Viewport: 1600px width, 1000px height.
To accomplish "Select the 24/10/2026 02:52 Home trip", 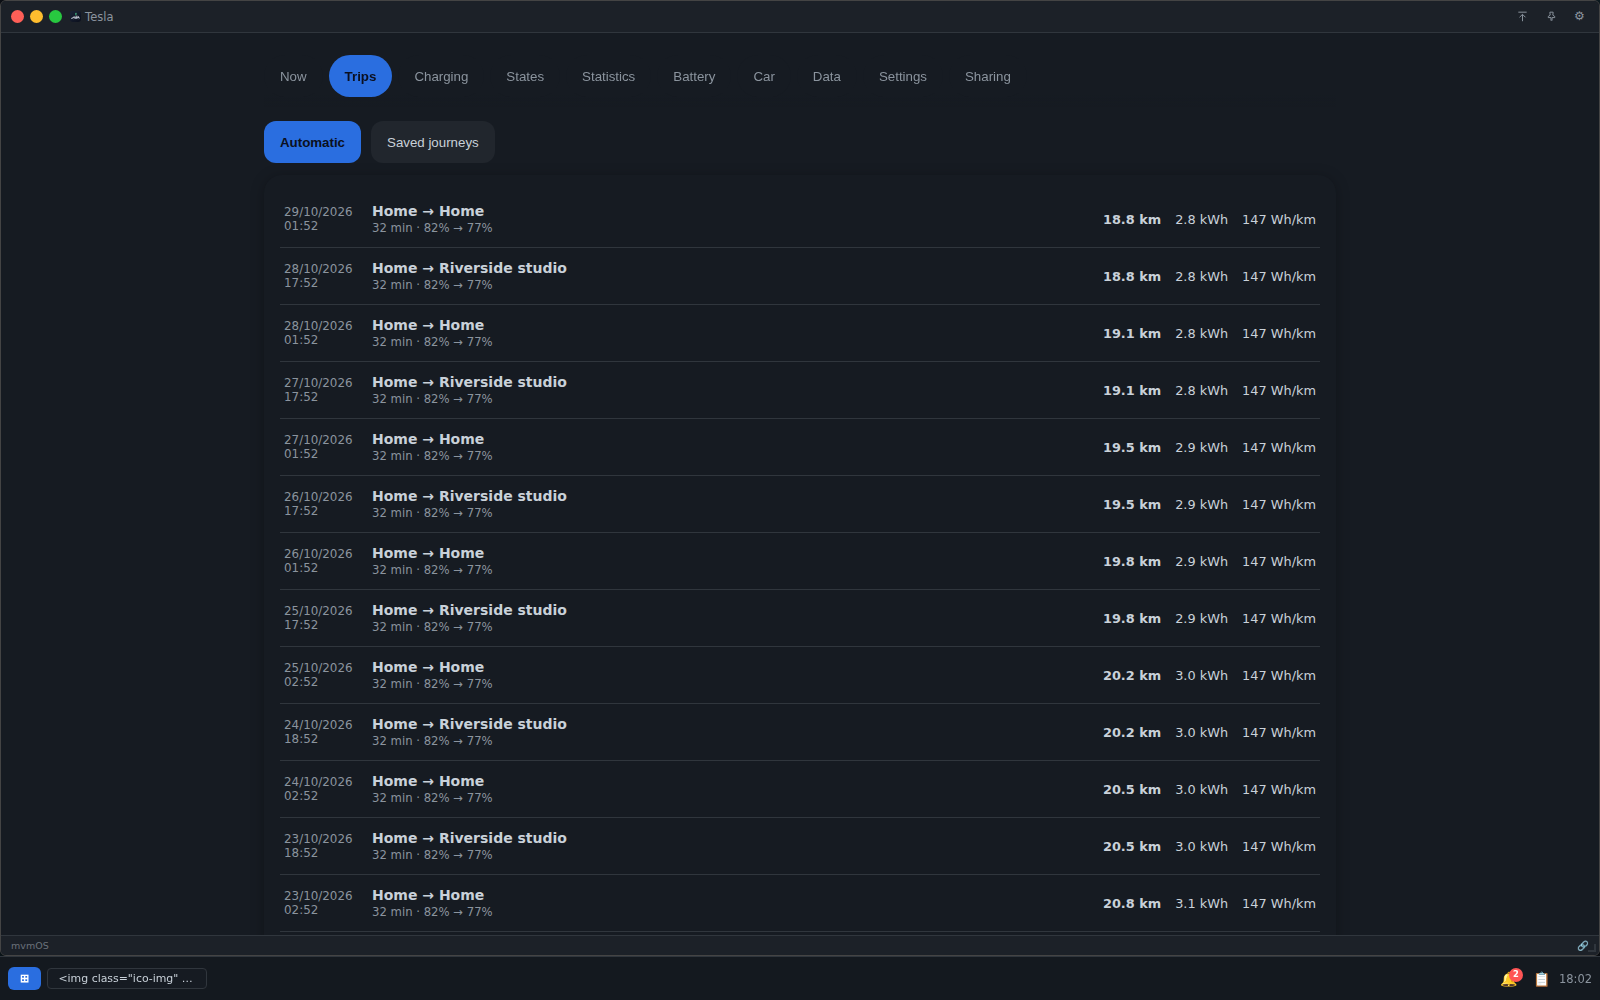I will click(800, 789).
